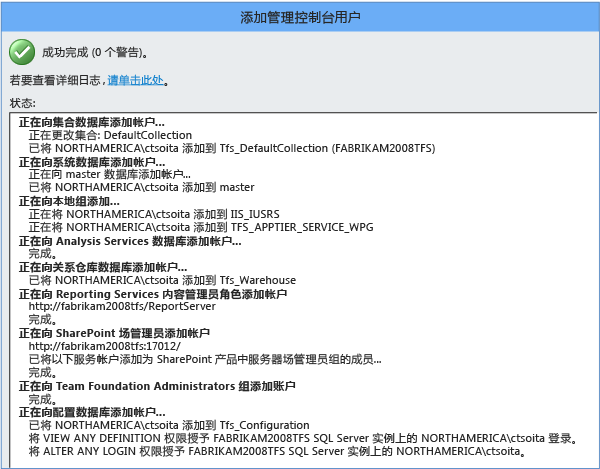
Task: Select the line 正在向 master 数据库添加帐户...
Action: tap(110, 174)
